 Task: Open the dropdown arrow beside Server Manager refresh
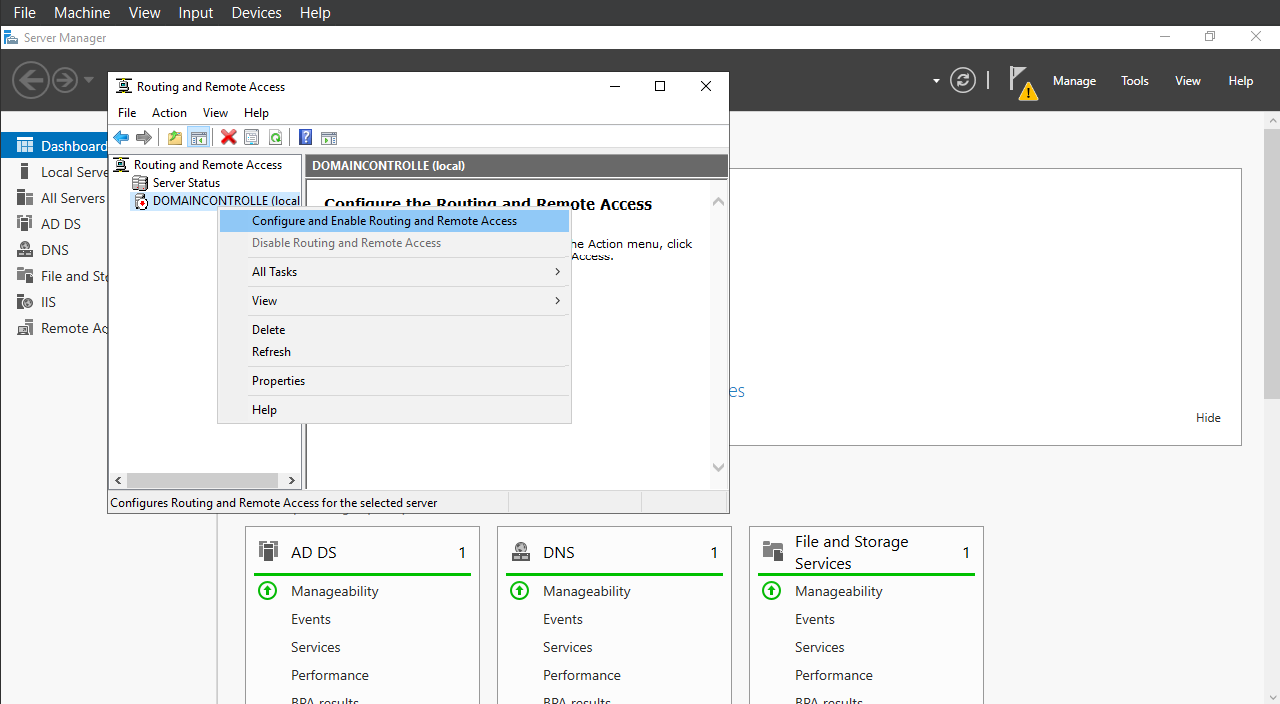pos(936,81)
